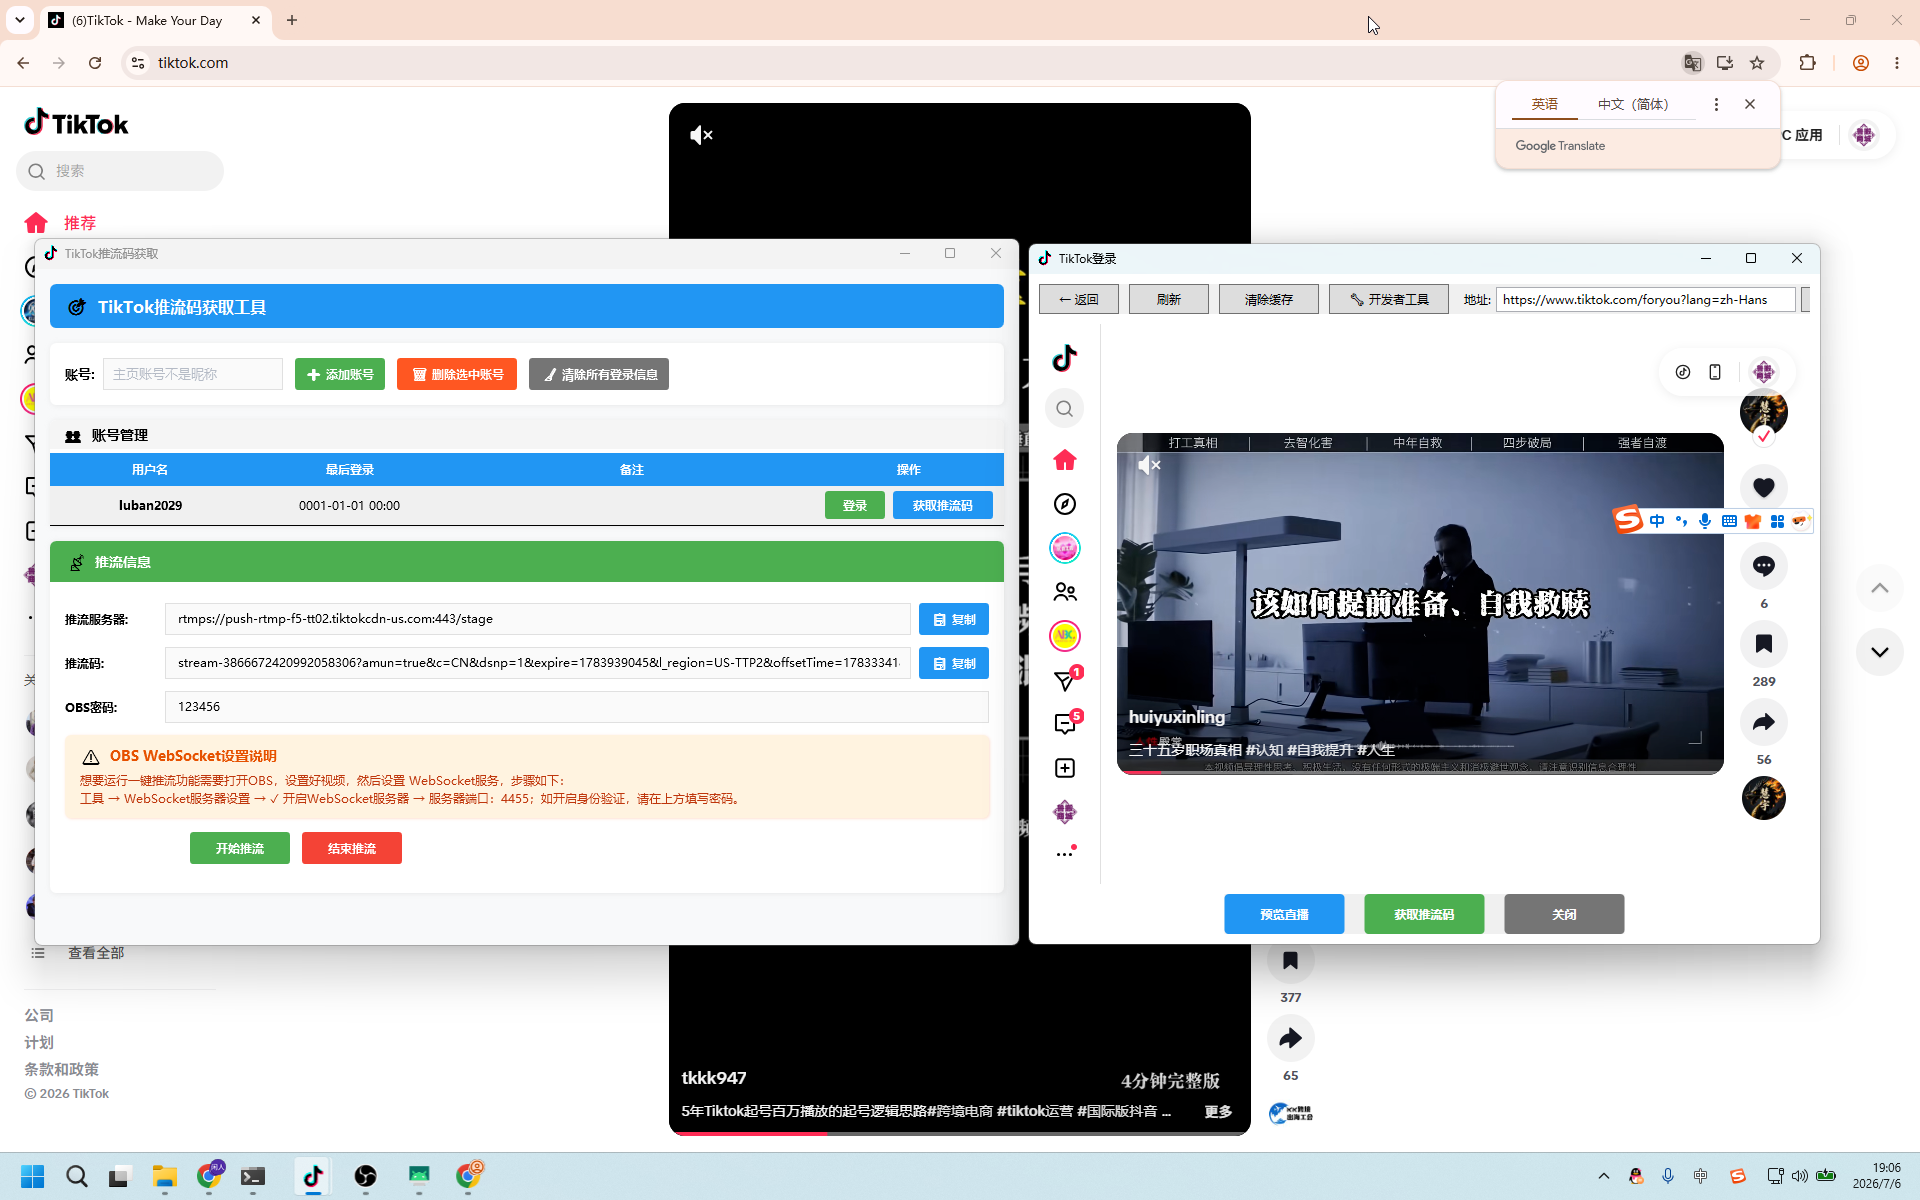Screen dimensions: 1920x1200
Task: Unmute the huiyuxinling video in the login window
Action: click(1149, 465)
